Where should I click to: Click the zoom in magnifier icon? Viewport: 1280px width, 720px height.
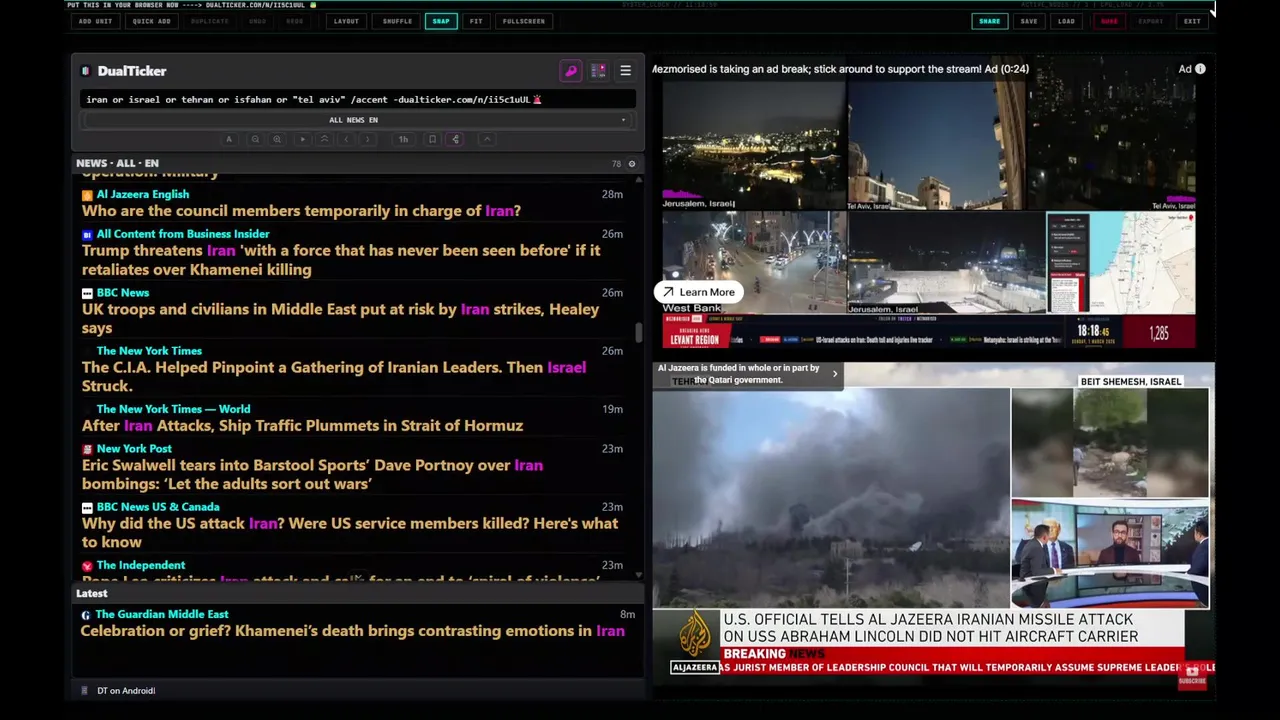(x=277, y=139)
